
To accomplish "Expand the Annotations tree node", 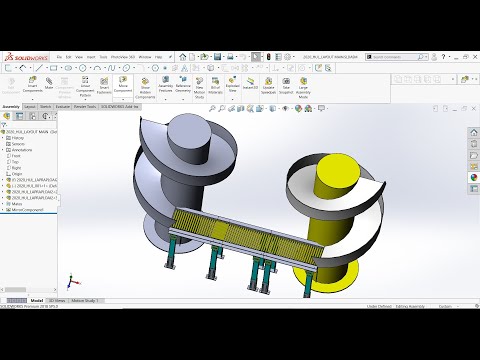I will pos(3,150).
